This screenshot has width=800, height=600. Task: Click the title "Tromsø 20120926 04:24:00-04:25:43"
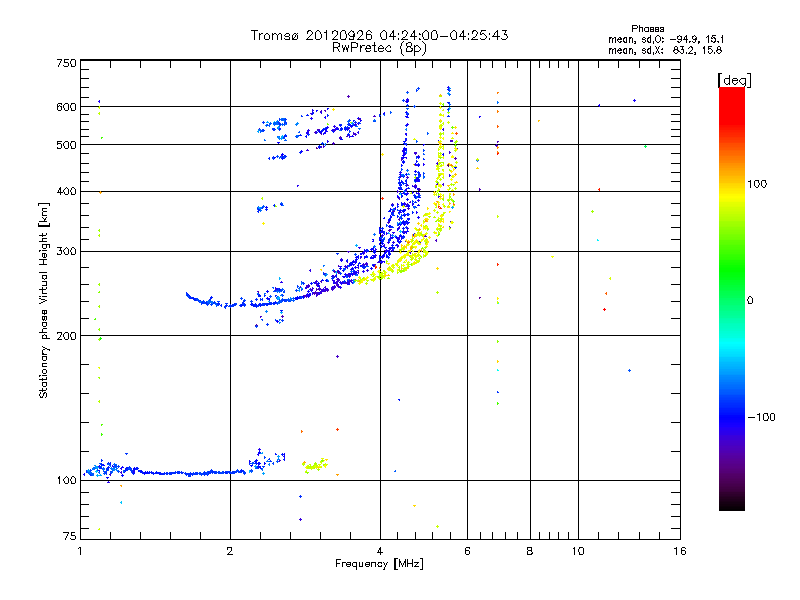click(x=379, y=35)
